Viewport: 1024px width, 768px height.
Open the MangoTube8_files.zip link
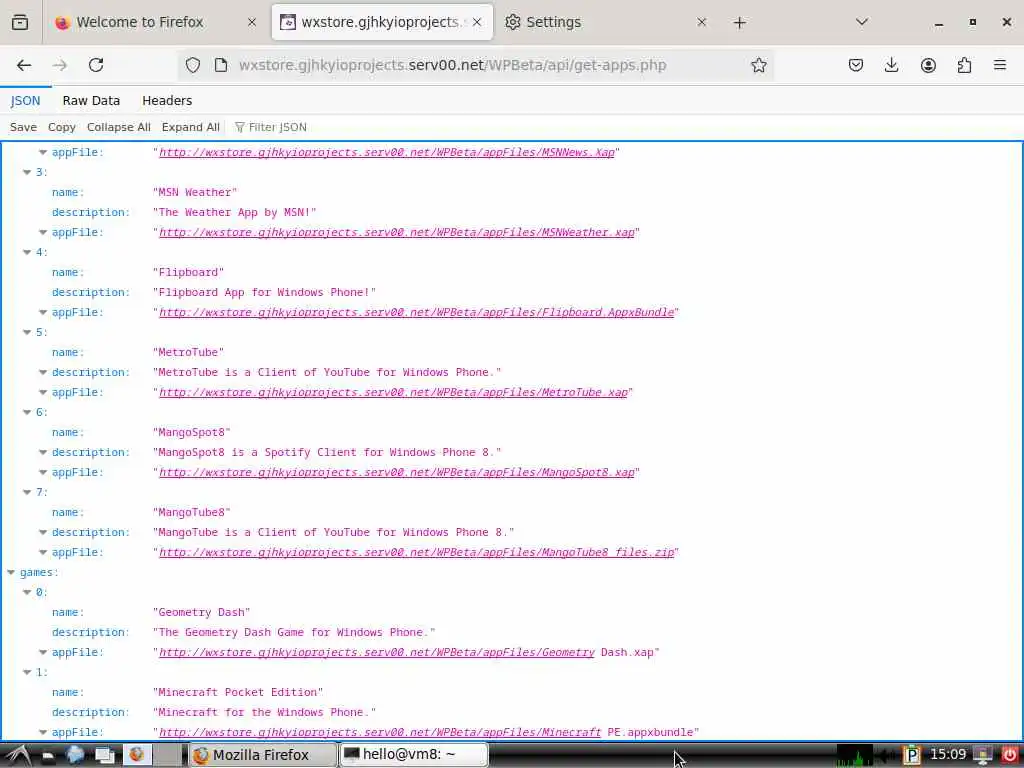417,552
